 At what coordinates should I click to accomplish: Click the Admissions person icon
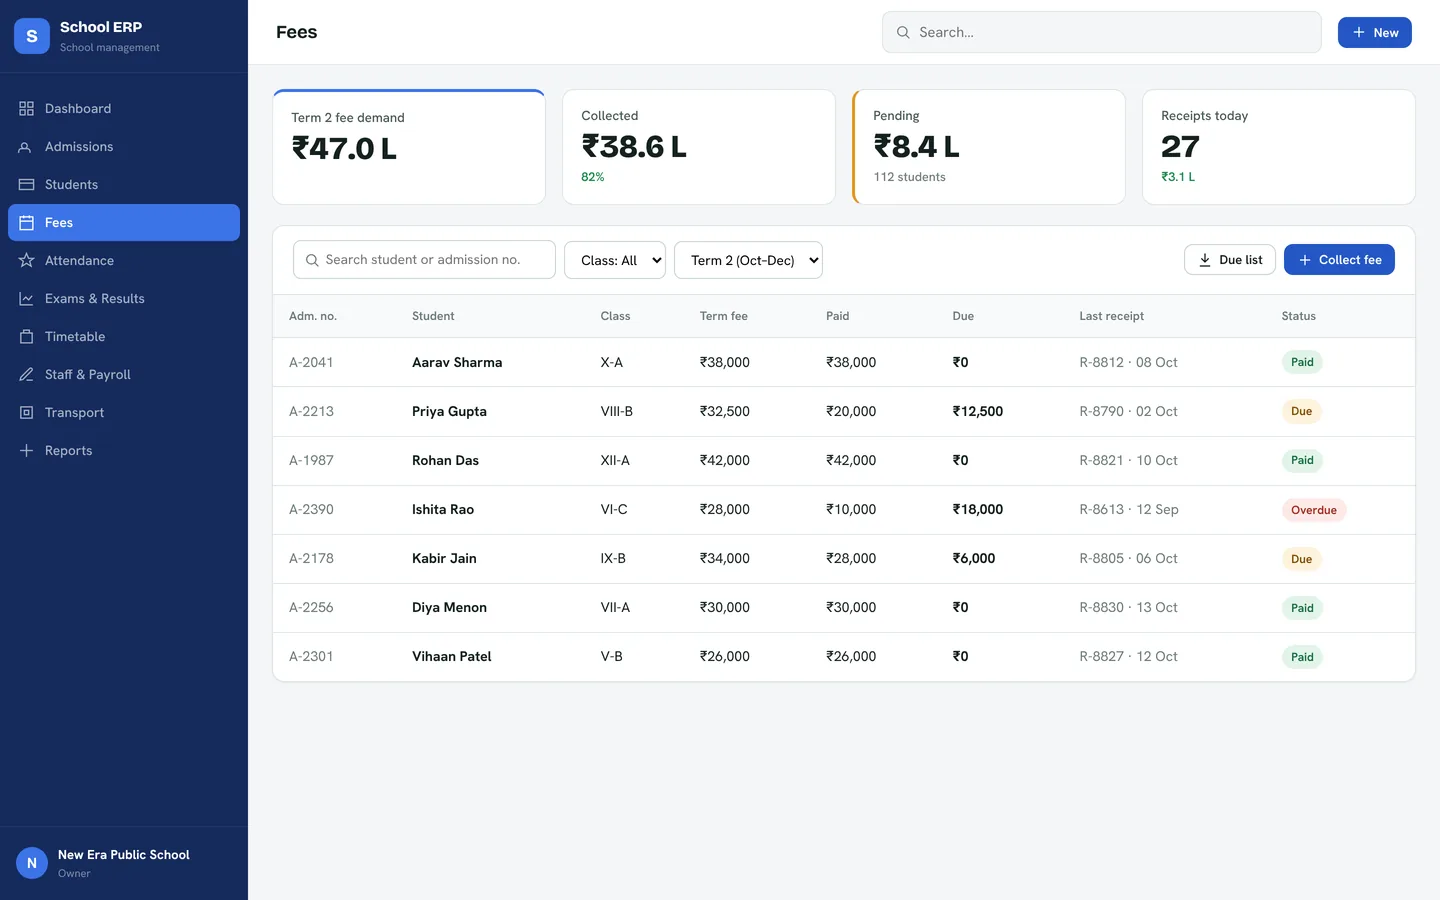[27, 146]
